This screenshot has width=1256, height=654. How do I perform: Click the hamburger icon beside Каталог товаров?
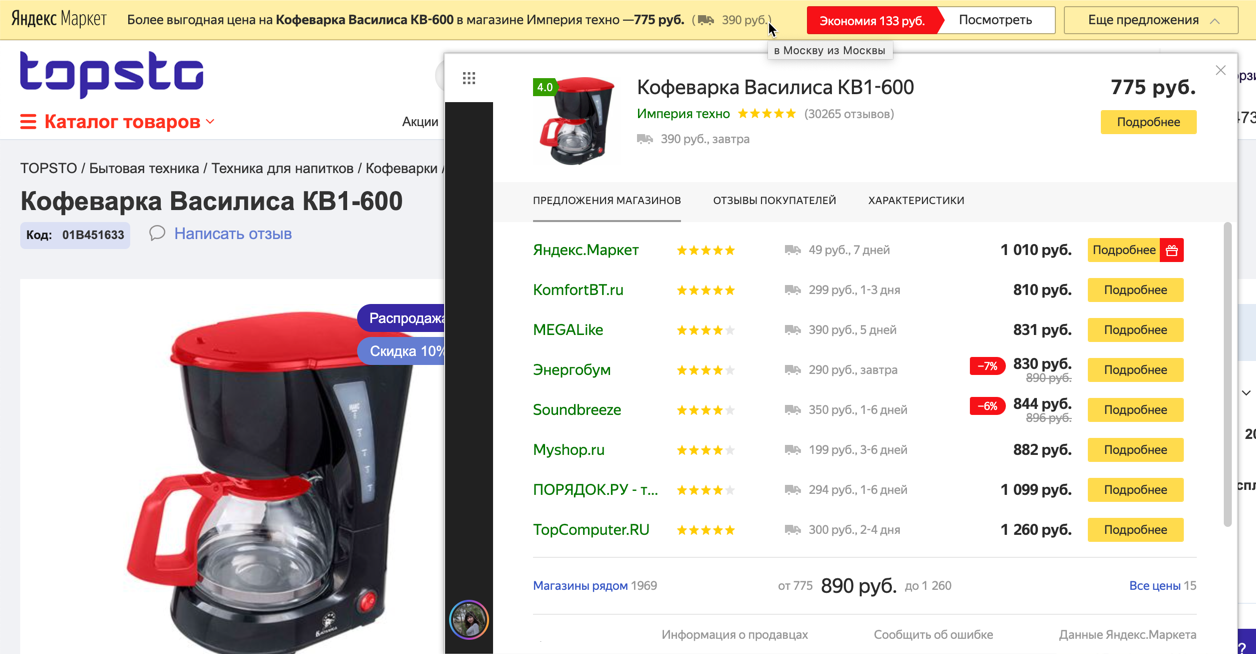[x=28, y=121]
